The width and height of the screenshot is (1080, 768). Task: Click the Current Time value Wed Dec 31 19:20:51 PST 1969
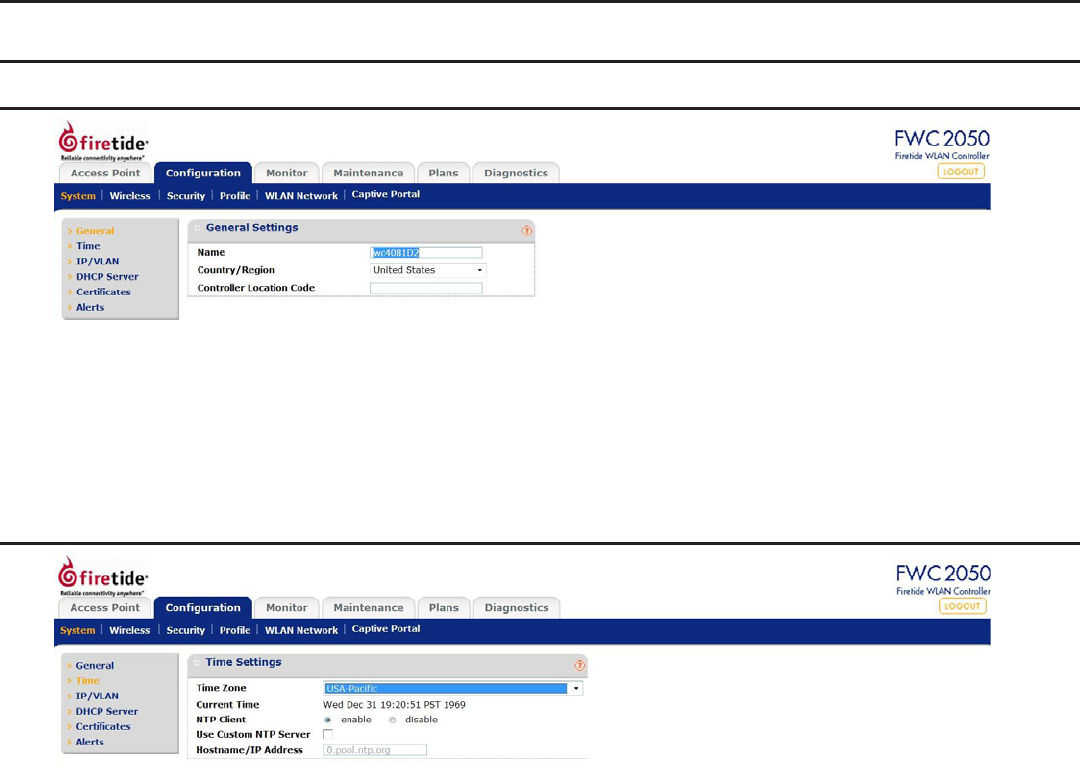tap(394, 705)
